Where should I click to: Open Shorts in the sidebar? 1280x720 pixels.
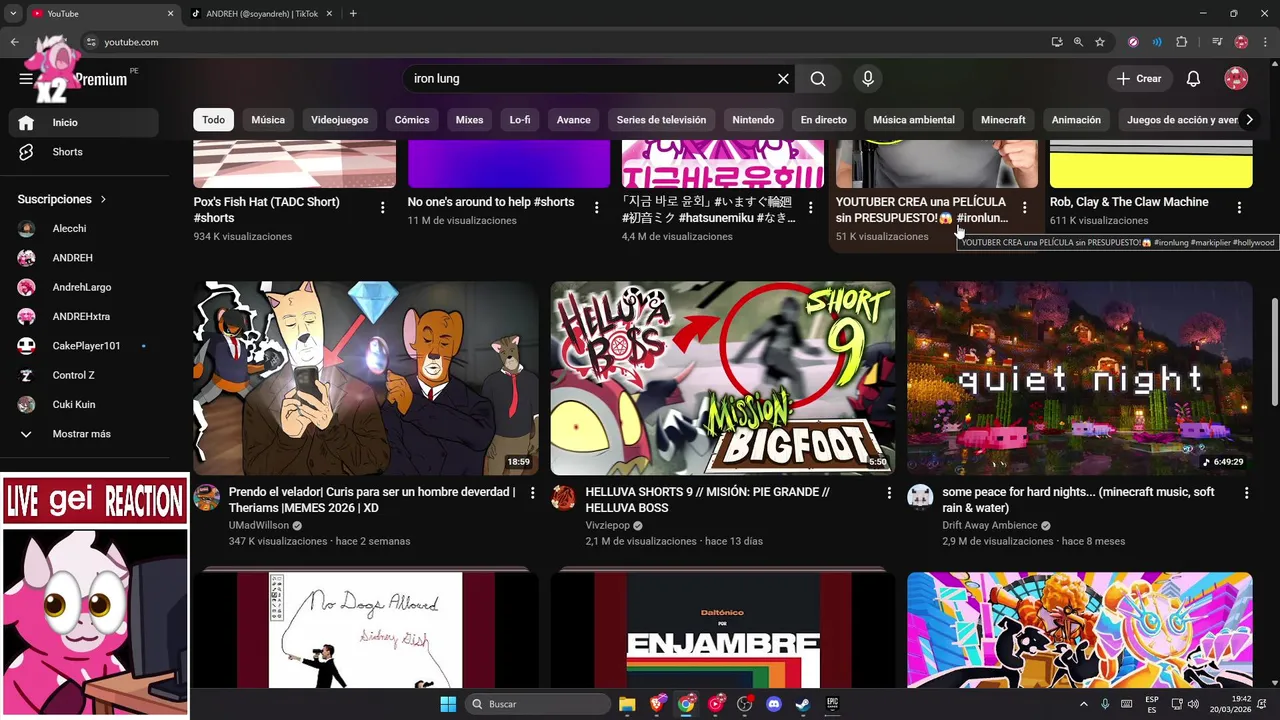(84, 152)
